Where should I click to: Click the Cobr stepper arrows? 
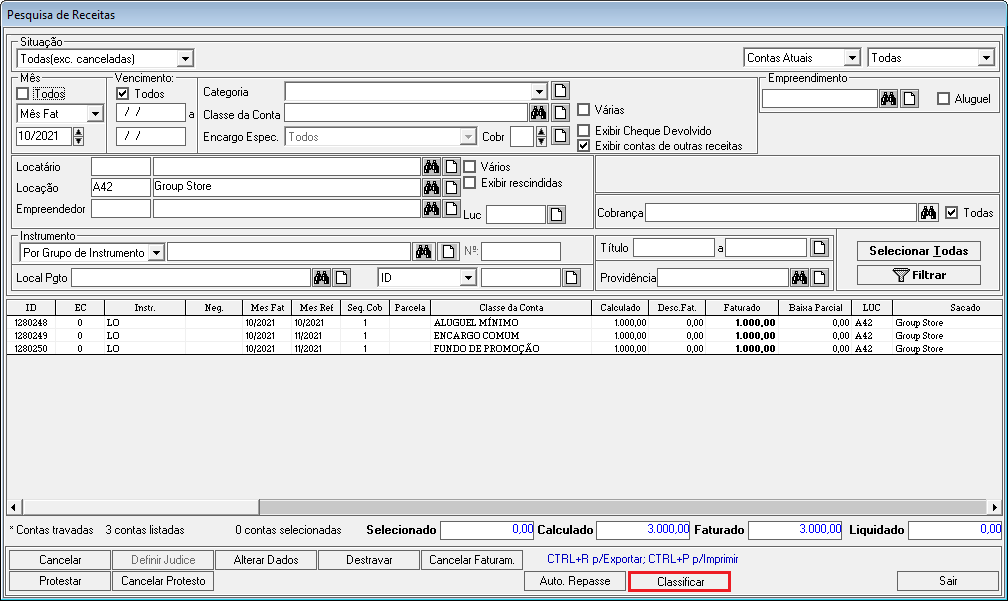[x=541, y=136]
